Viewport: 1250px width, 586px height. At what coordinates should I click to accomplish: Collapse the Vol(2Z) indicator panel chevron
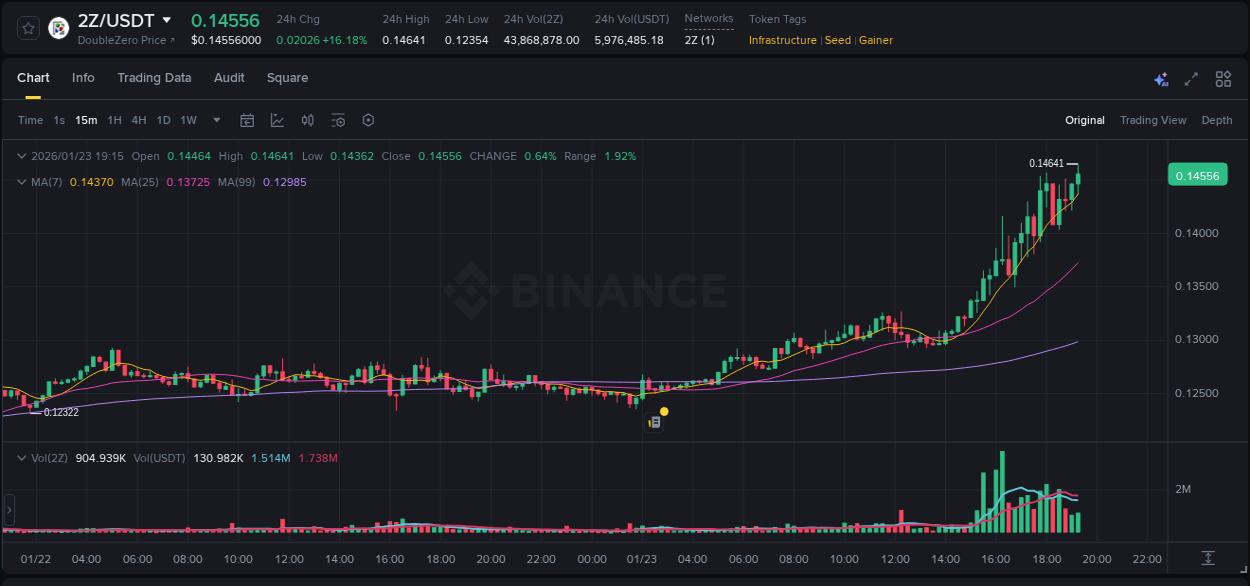point(22,458)
